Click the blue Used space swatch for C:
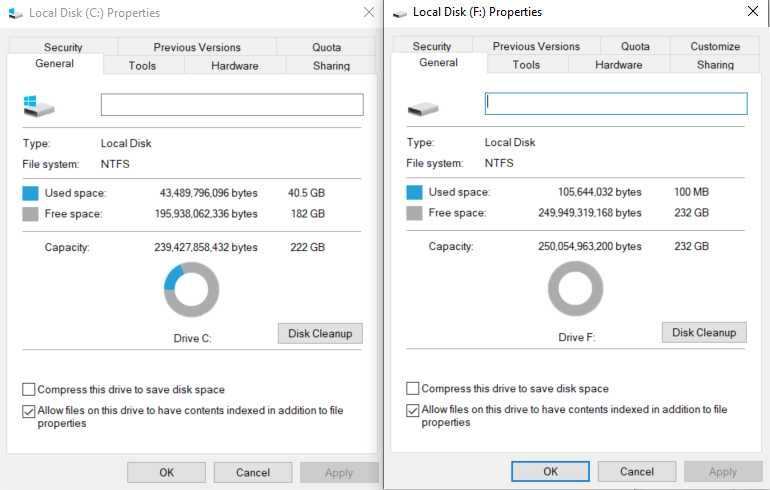The height and width of the screenshot is (490, 770). [30, 193]
